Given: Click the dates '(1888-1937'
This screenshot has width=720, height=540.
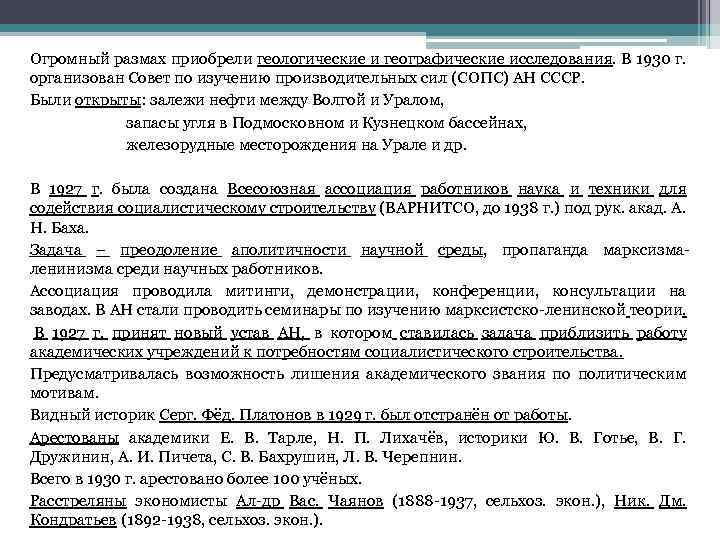Looking at the screenshot, I should click(x=433, y=501).
